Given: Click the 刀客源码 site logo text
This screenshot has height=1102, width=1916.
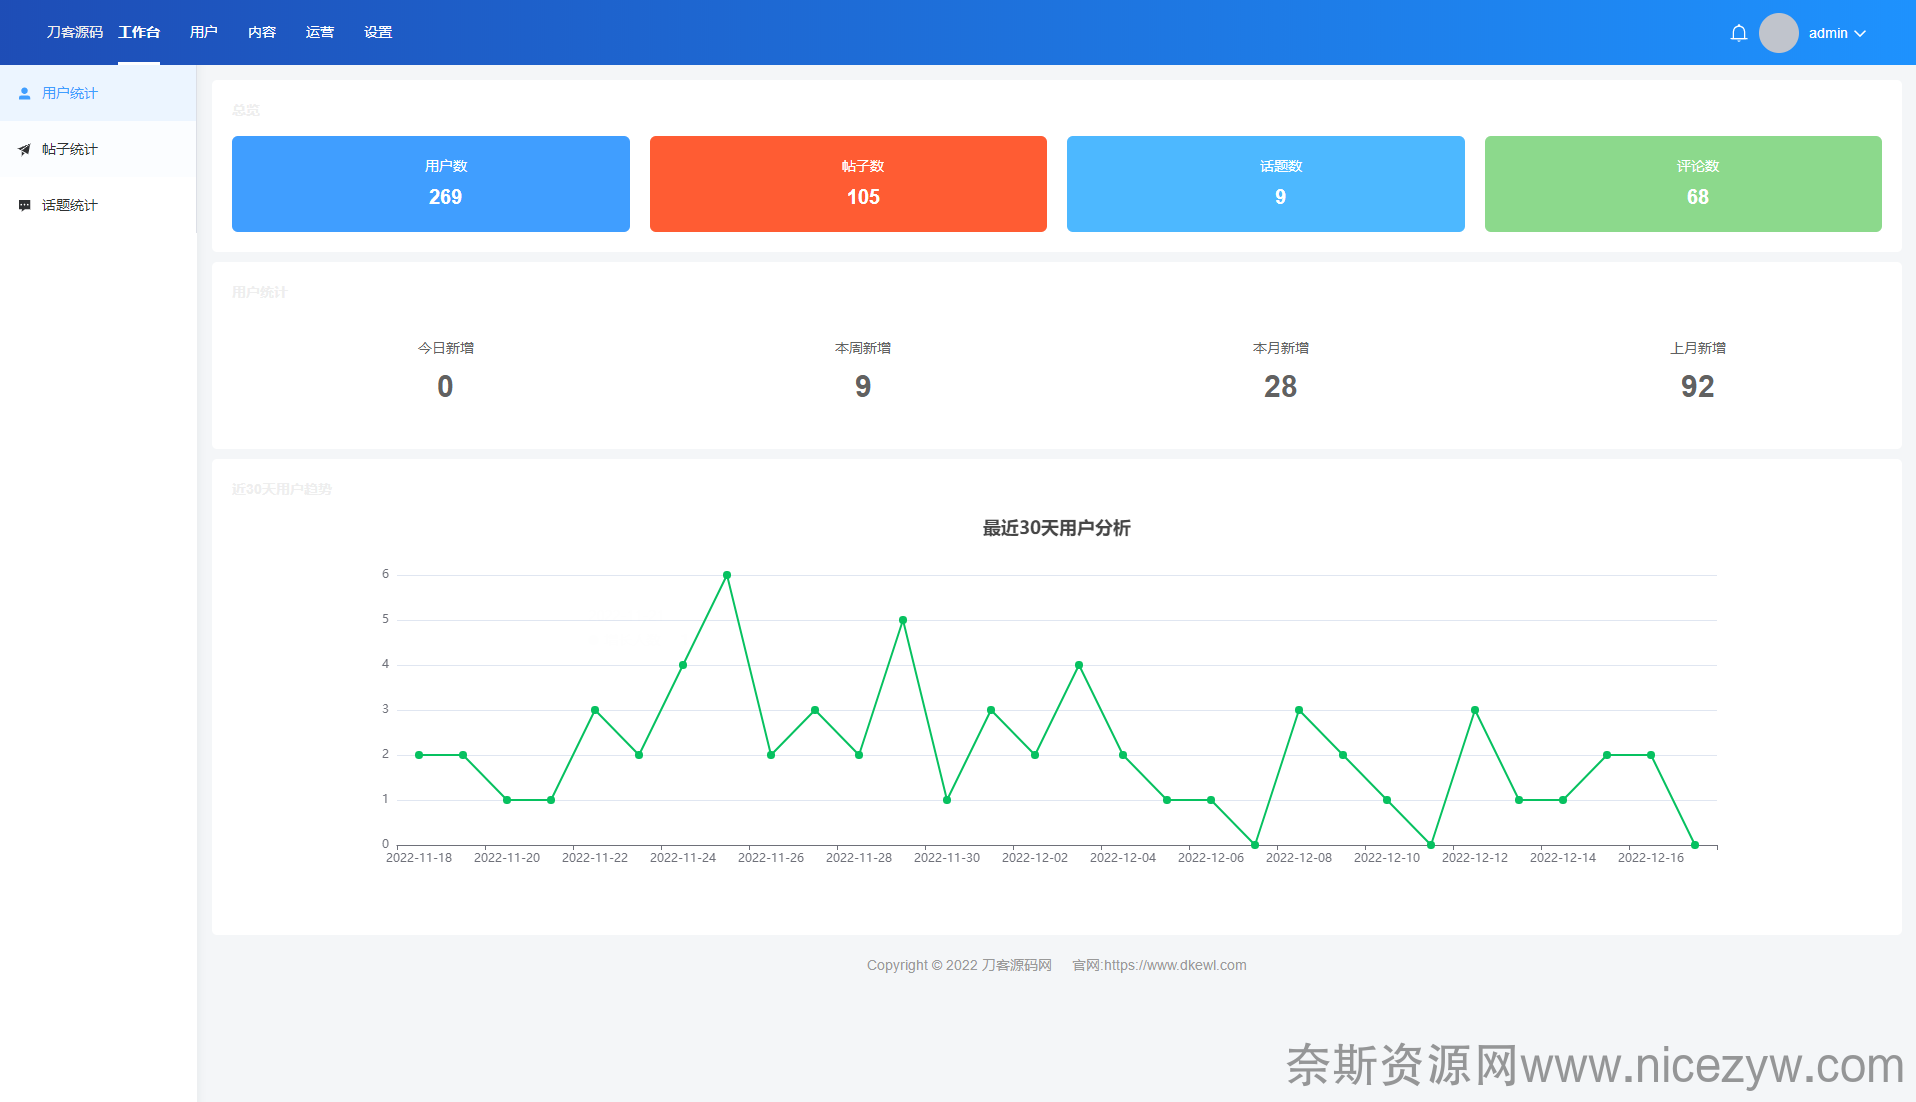Looking at the screenshot, I should [x=74, y=32].
